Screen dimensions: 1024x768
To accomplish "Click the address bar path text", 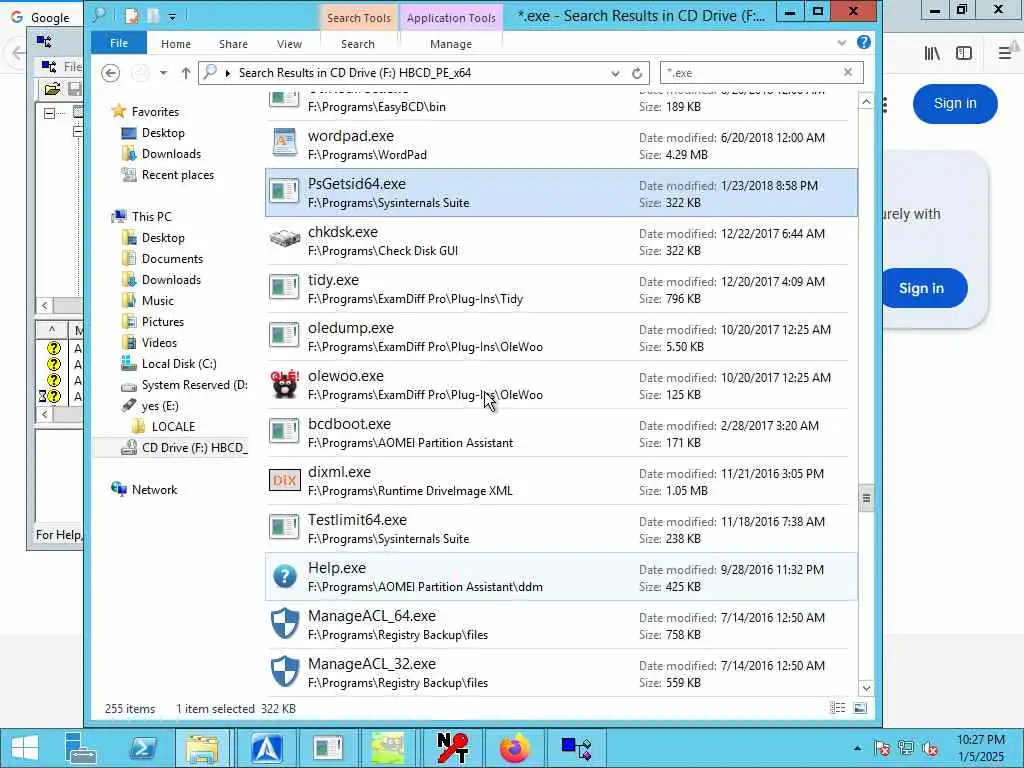I will pyautogui.click(x=355, y=72).
